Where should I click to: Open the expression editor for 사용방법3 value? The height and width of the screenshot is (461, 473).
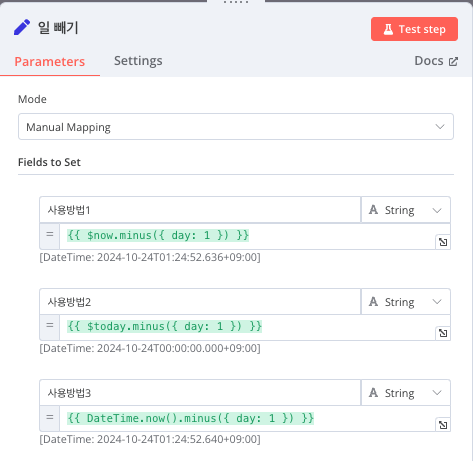[x=443, y=425]
